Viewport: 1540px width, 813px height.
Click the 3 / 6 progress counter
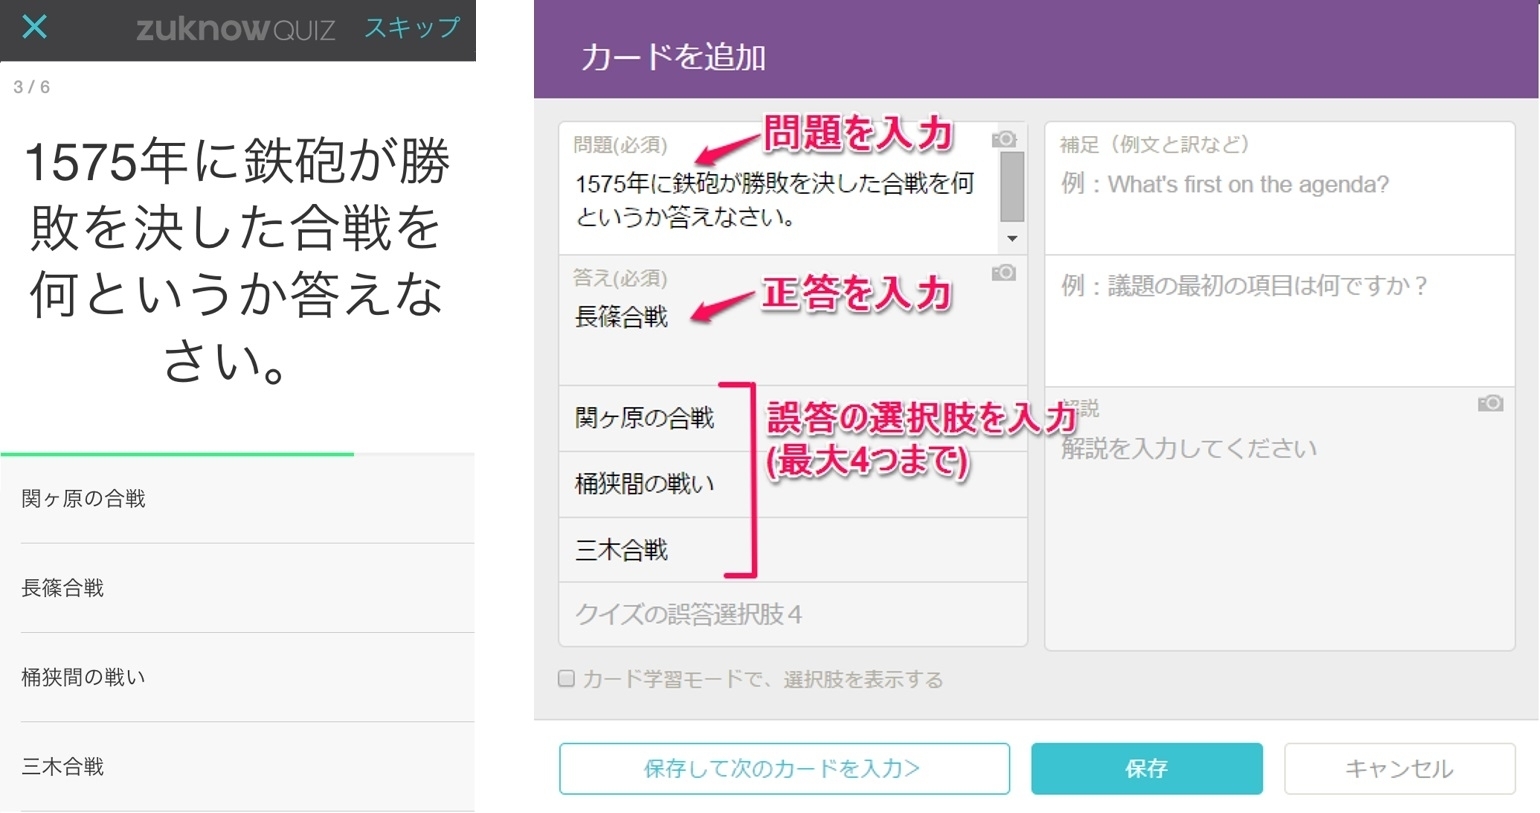tap(31, 87)
